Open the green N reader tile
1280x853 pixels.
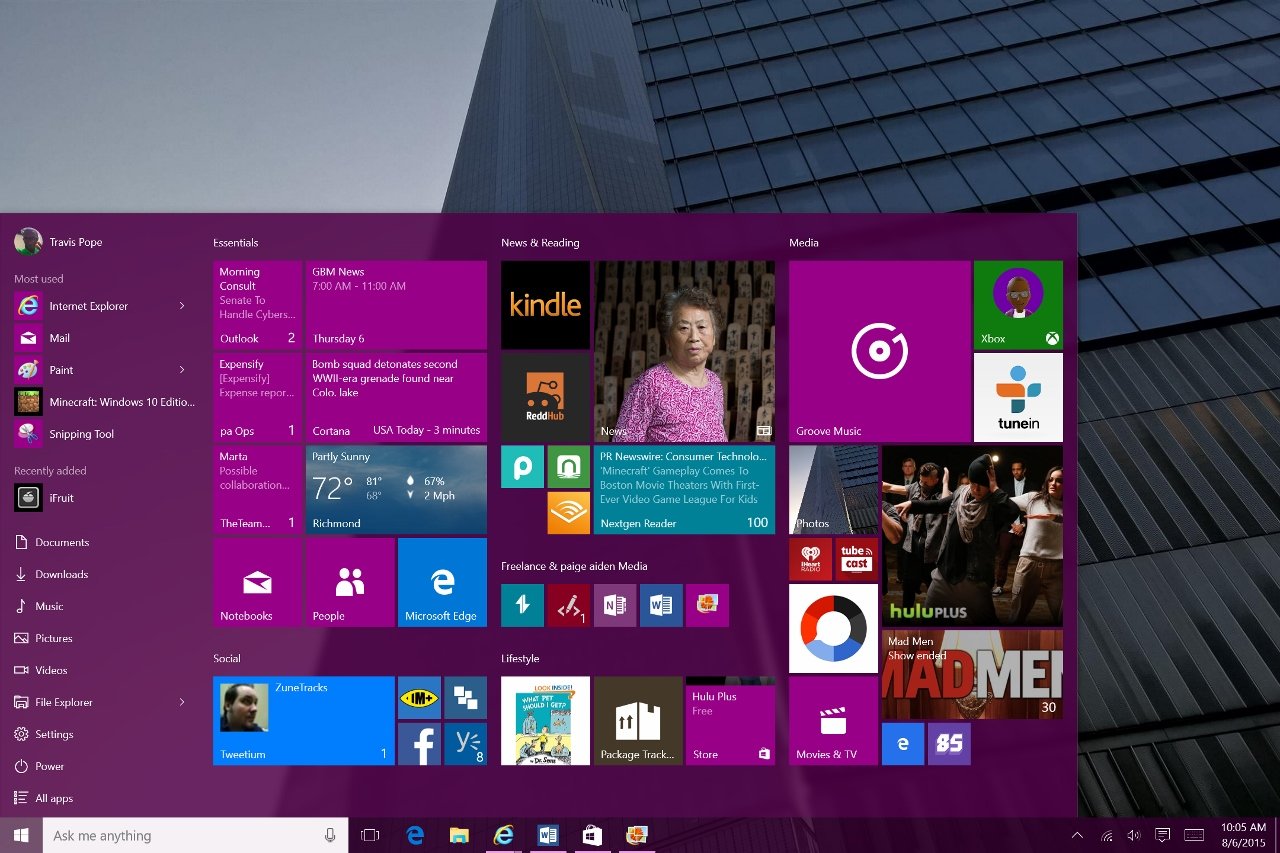click(568, 467)
